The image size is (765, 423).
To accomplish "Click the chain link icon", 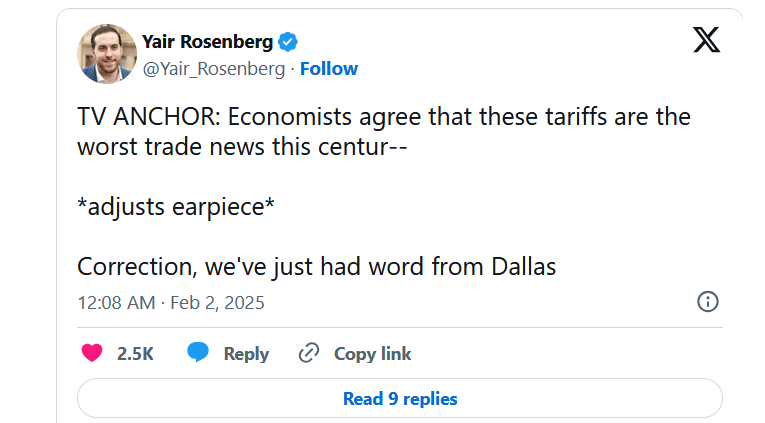I will 309,353.
